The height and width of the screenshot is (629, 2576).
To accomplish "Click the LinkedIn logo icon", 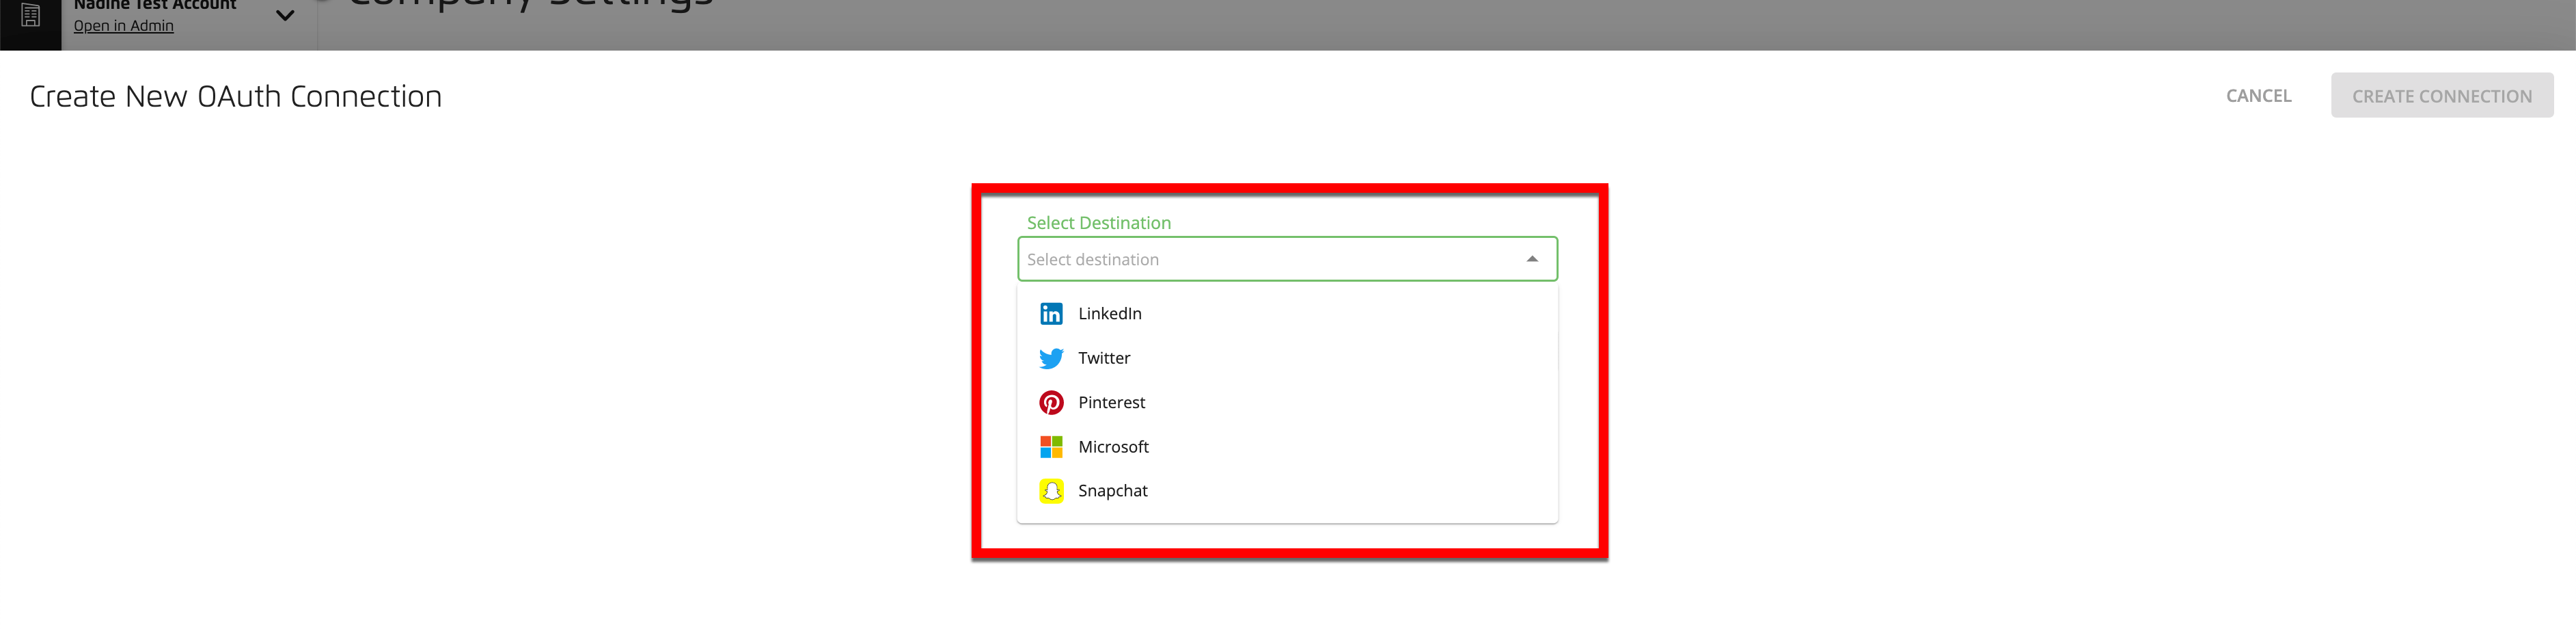I will 1051,314.
